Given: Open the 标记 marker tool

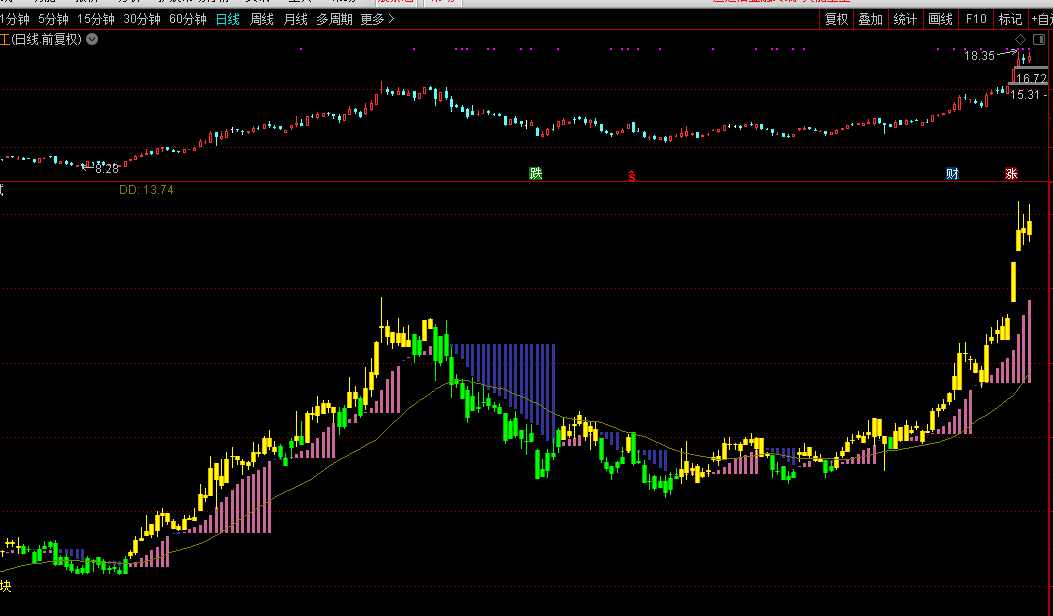Looking at the screenshot, I should click(1011, 19).
